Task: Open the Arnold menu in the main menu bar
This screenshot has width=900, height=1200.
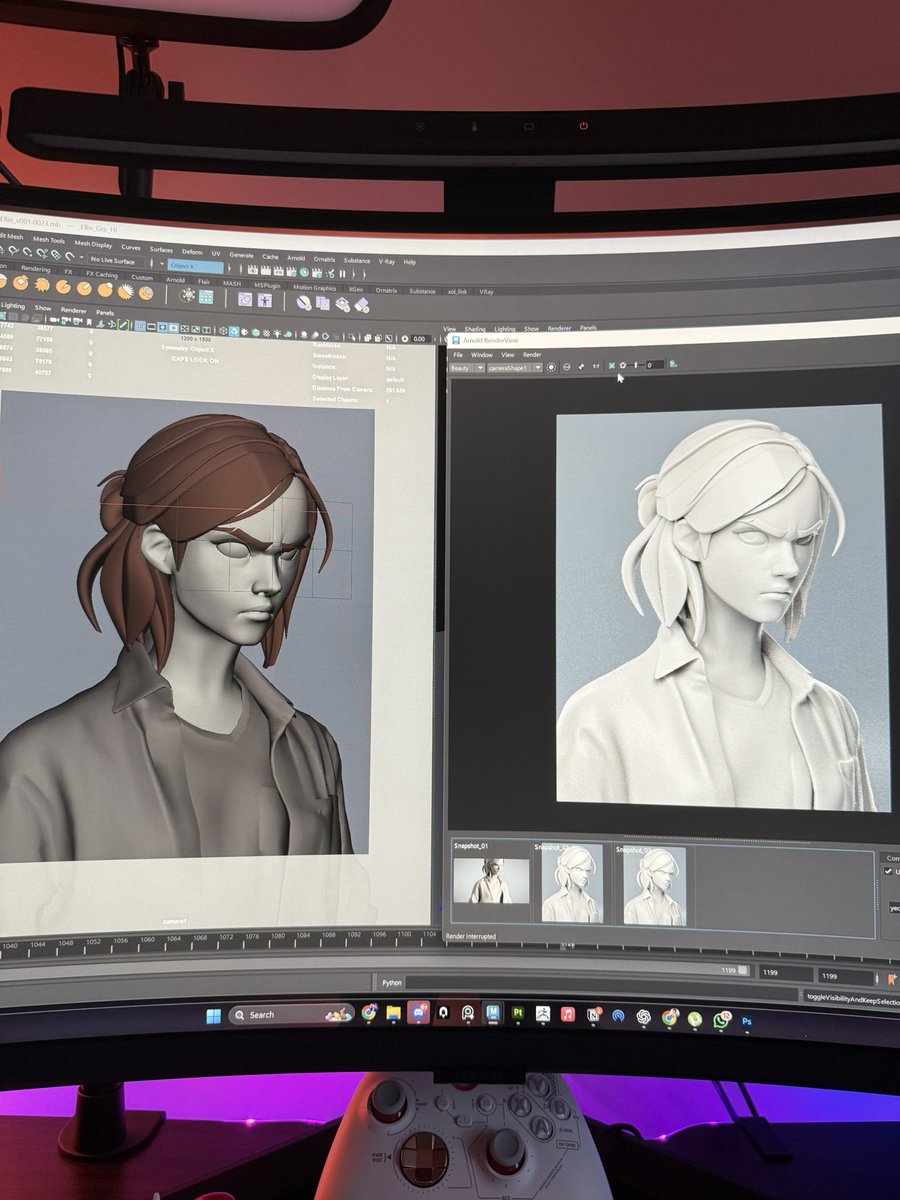Action: coord(296,258)
